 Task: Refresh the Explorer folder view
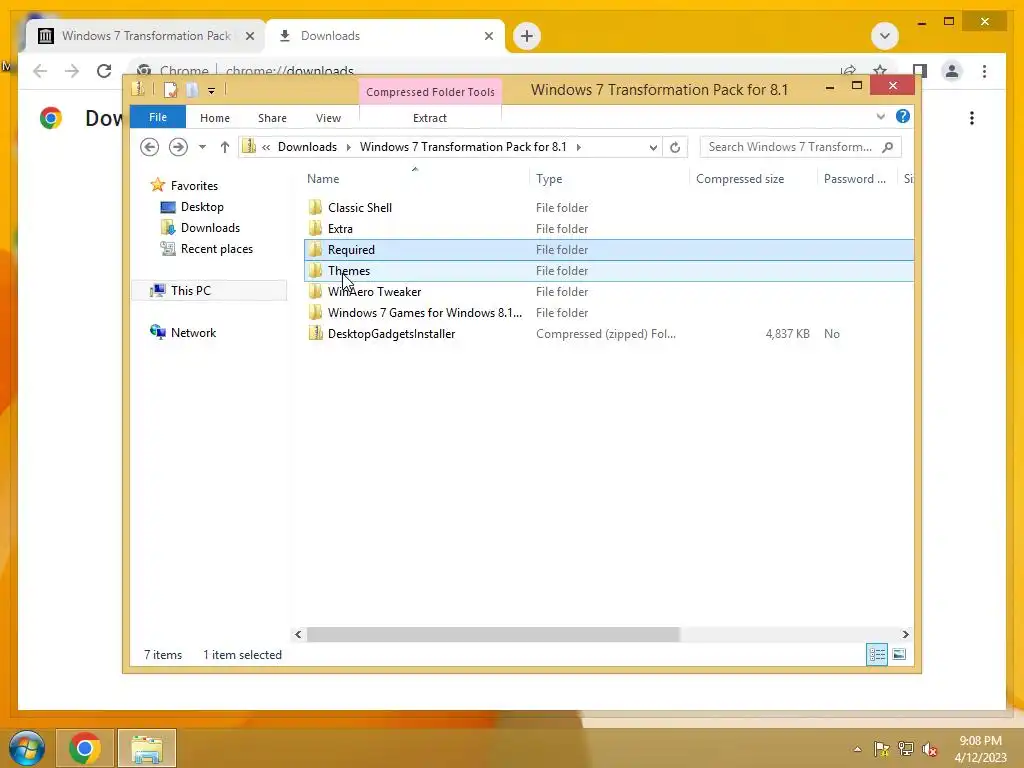[x=675, y=147]
